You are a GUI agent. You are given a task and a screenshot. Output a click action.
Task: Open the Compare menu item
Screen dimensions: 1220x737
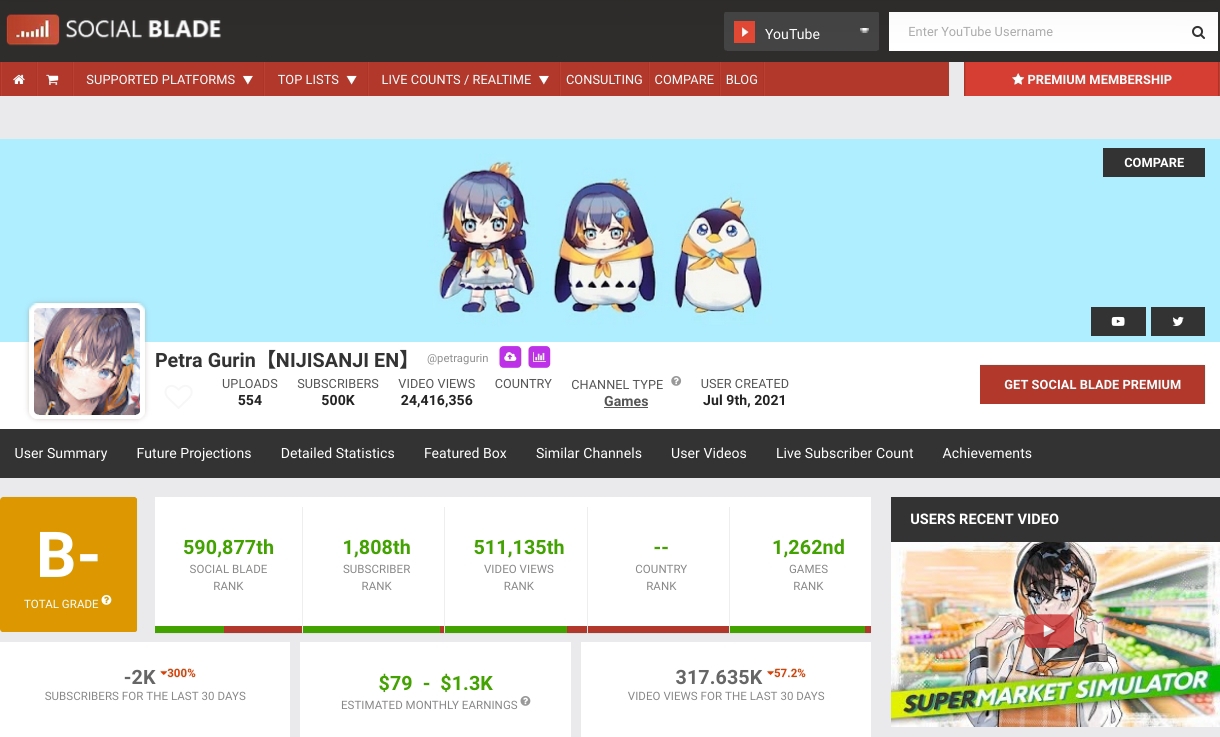(x=684, y=80)
